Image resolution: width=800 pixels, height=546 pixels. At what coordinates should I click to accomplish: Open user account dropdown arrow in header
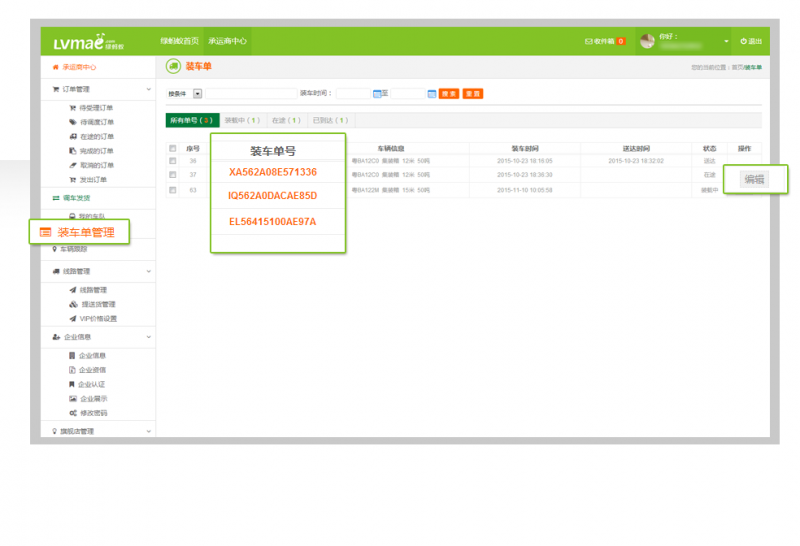726,41
